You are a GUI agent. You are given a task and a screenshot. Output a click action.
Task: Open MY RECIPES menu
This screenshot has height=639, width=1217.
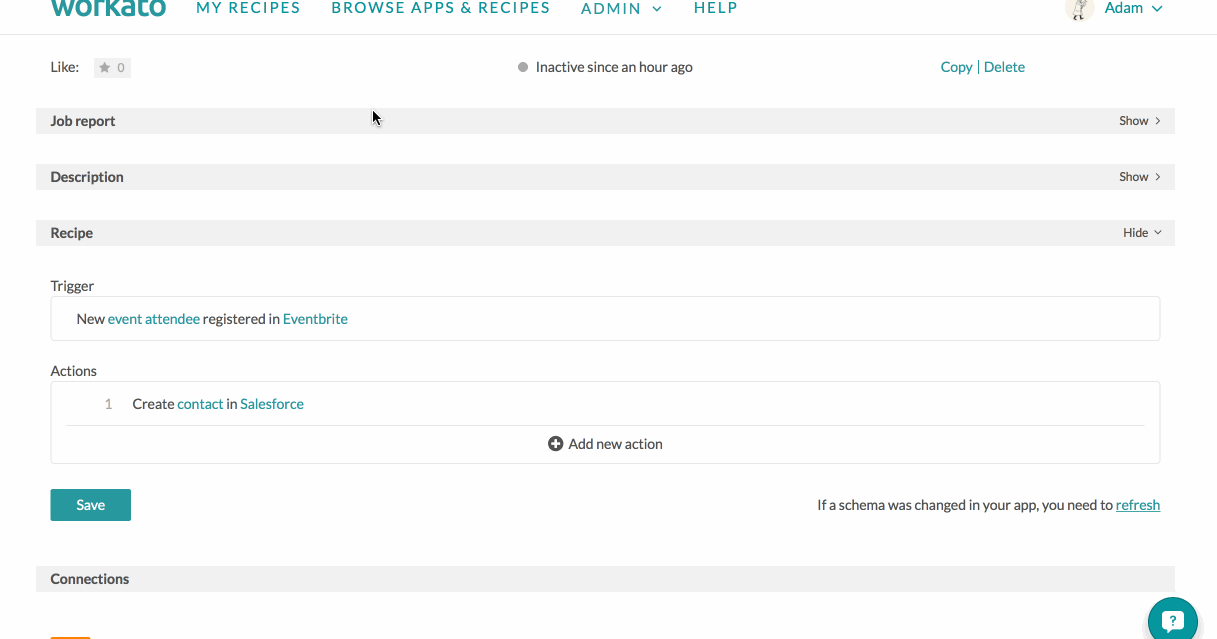coord(248,8)
